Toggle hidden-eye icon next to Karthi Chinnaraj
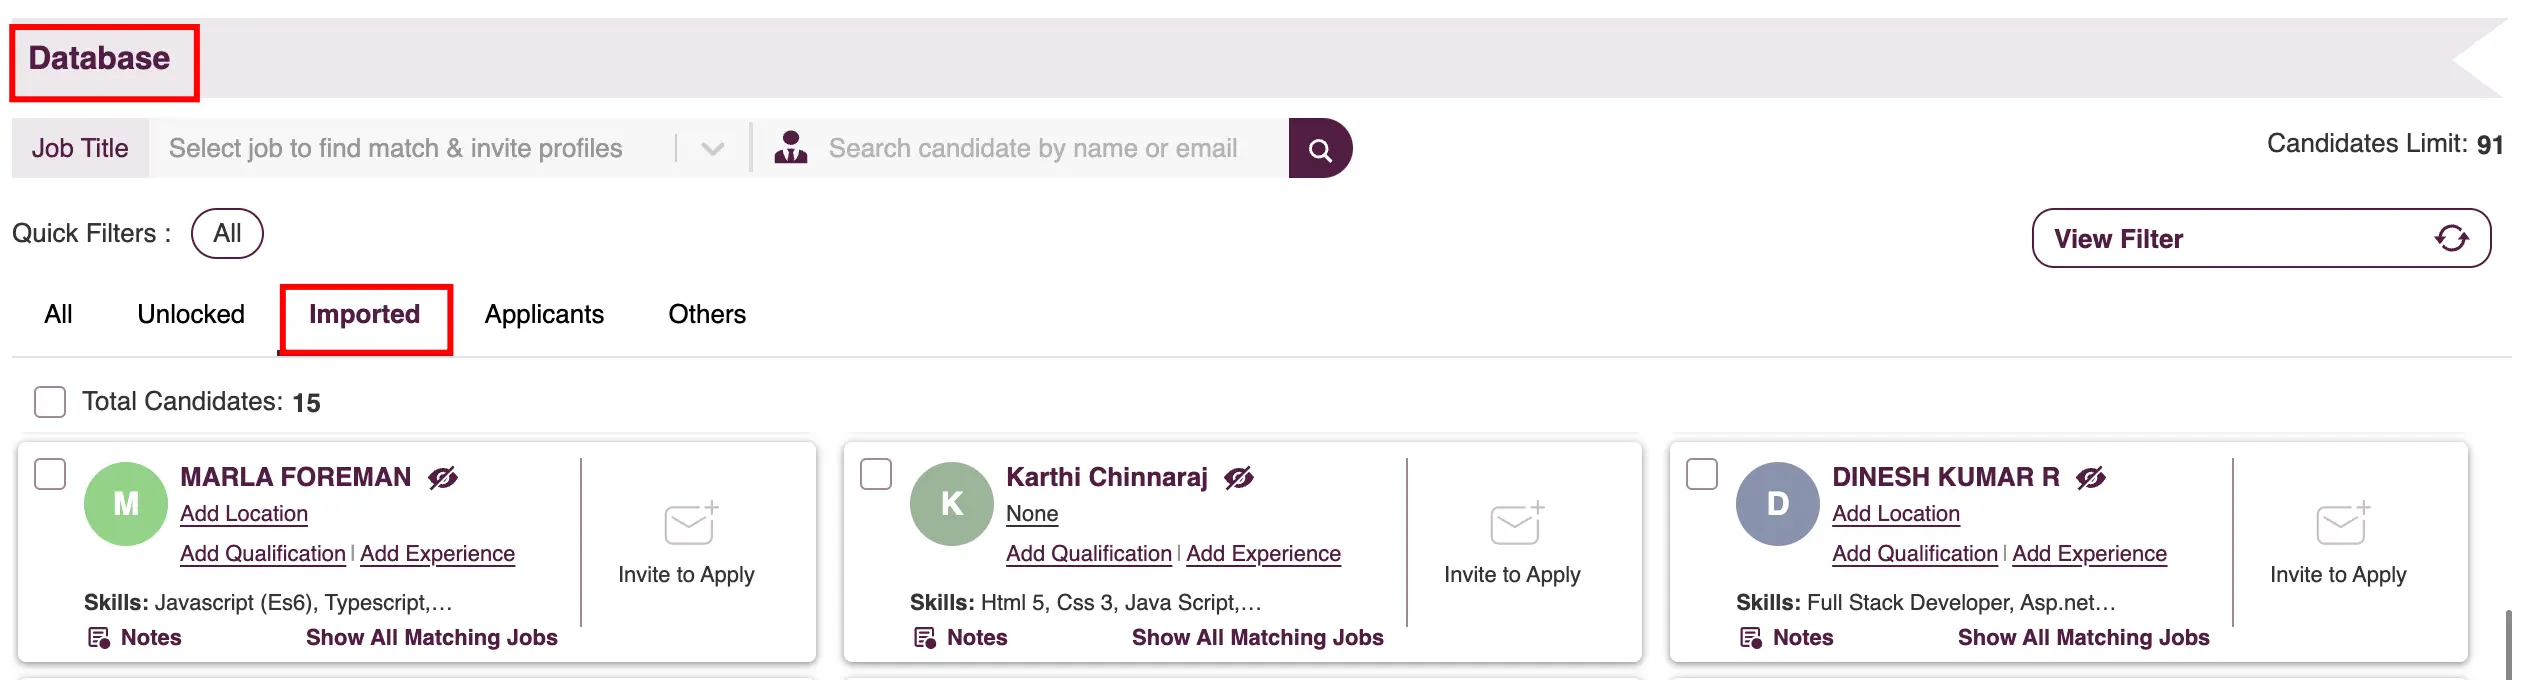Image resolution: width=2528 pixels, height=680 pixels. (x=1239, y=478)
